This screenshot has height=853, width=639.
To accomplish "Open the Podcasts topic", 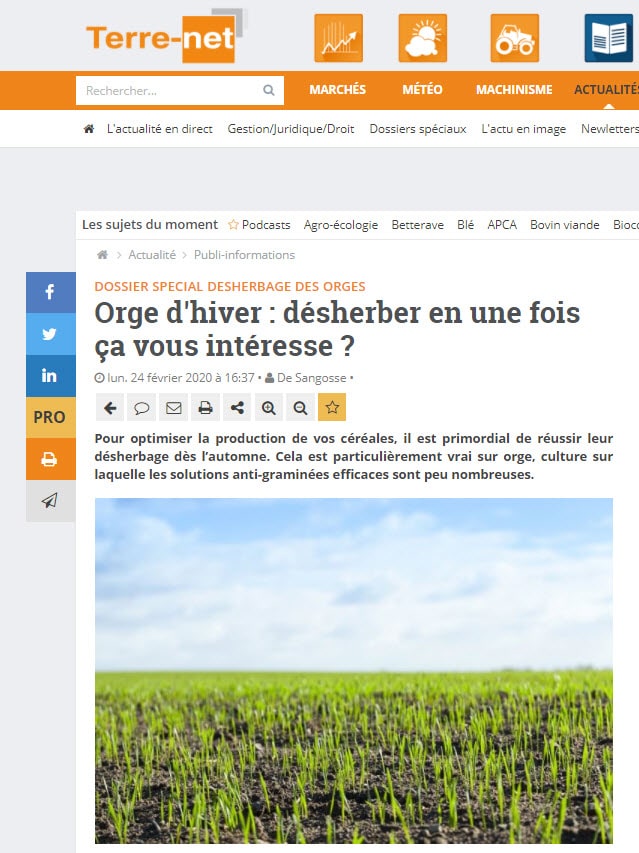I will [259, 225].
